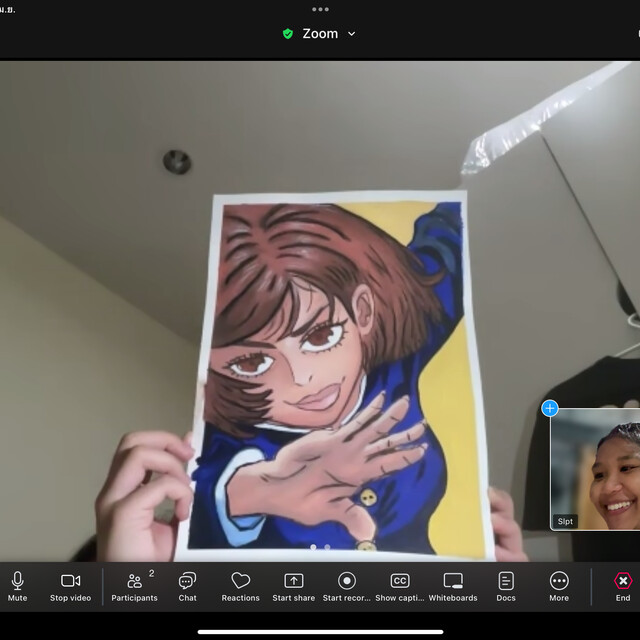640x640 pixels.
Task: Mute the microphone
Action: point(18,587)
